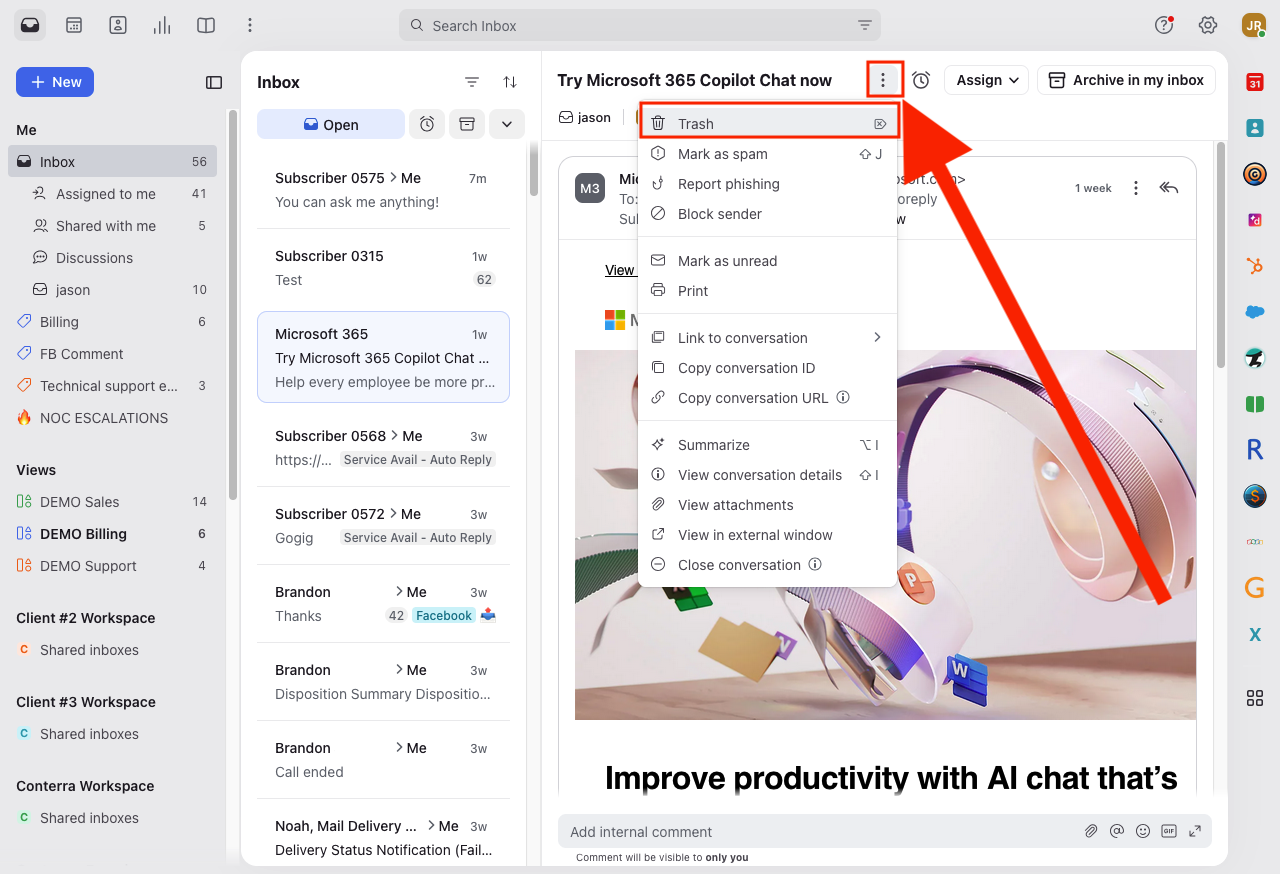This screenshot has width=1280, height=874.
Task: Open the contacts icon in top bar
Action: point(118,25)
